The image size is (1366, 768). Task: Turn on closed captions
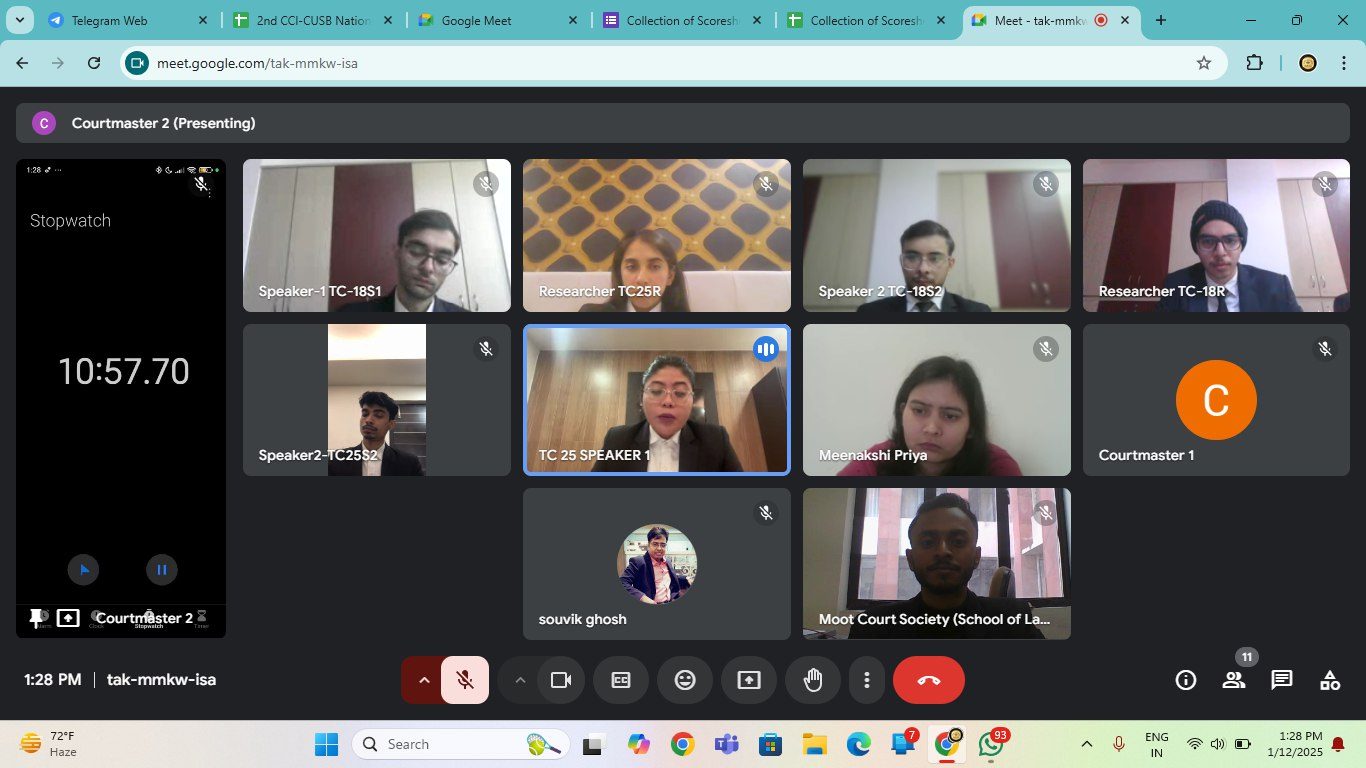click(x=620, y=680)
